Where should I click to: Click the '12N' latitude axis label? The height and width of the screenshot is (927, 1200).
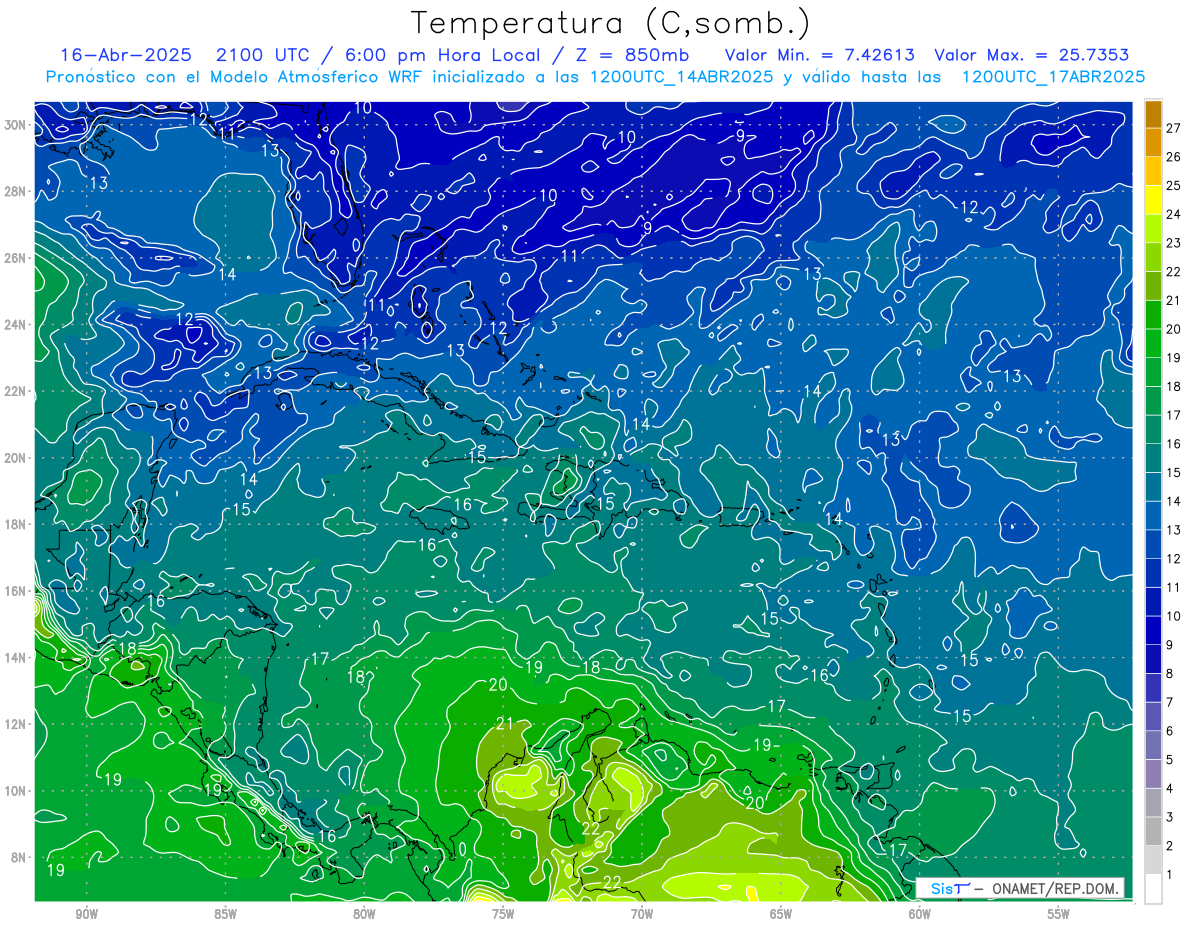(x=15, y=723)
